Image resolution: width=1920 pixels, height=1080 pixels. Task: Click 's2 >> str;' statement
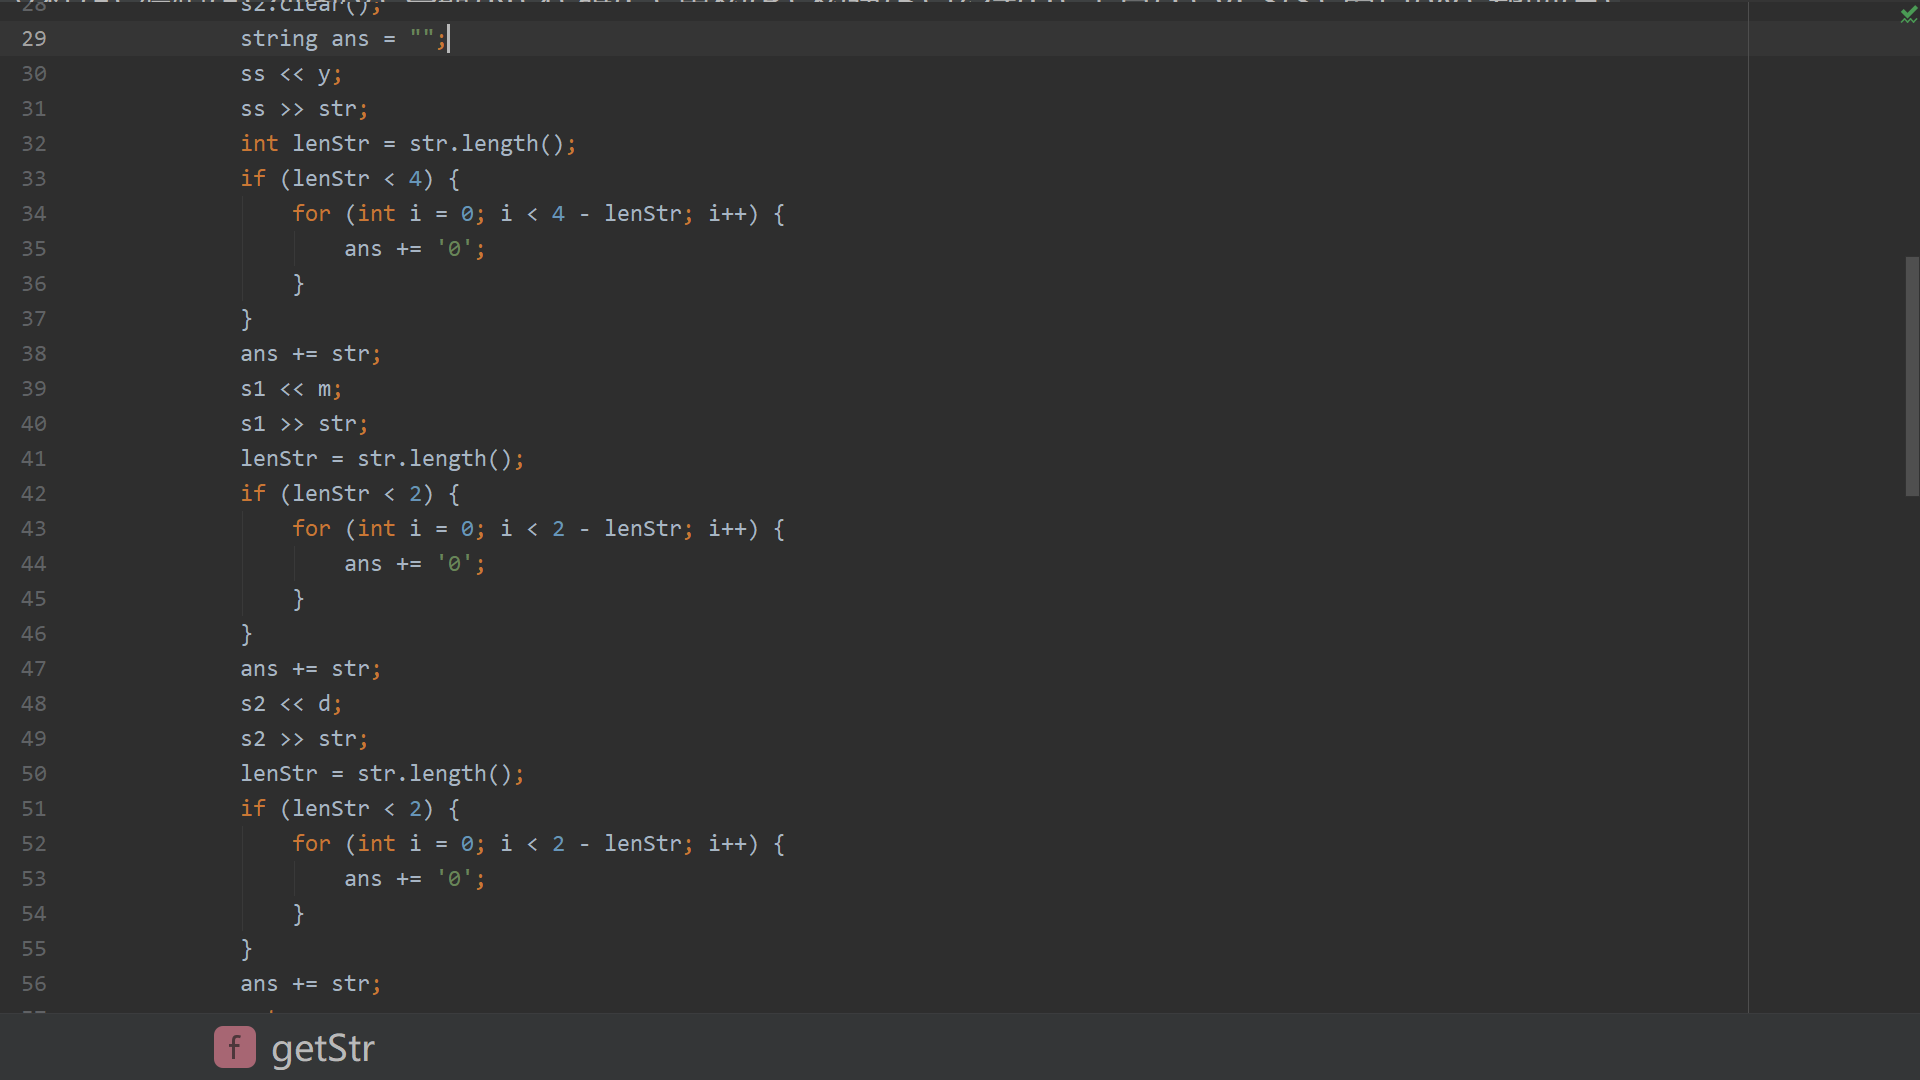click(x=304, y=739)
